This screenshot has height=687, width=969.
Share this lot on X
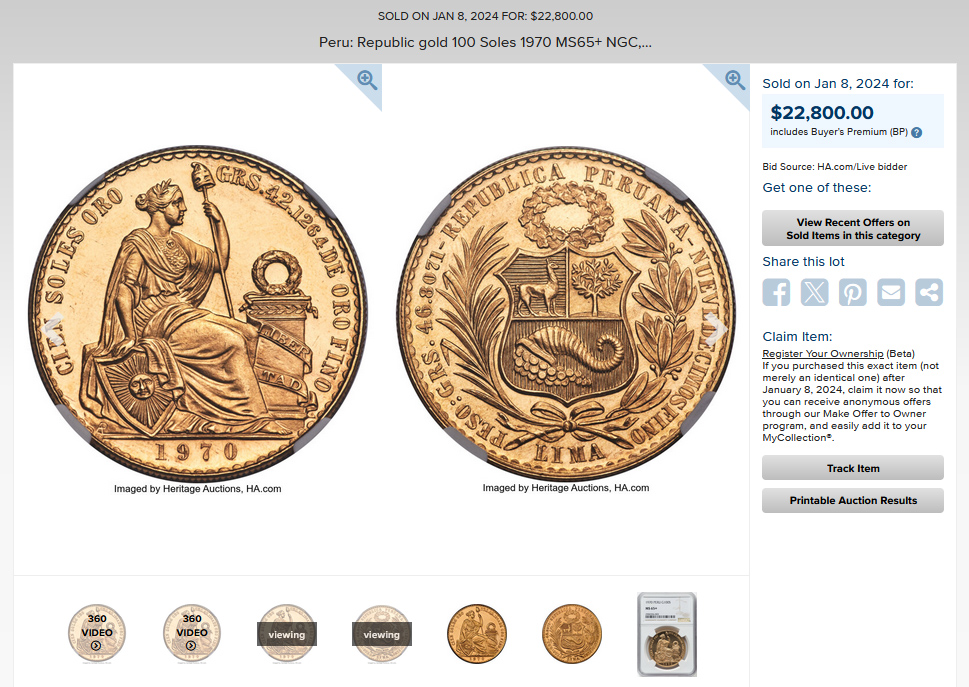tap(815, 292)
